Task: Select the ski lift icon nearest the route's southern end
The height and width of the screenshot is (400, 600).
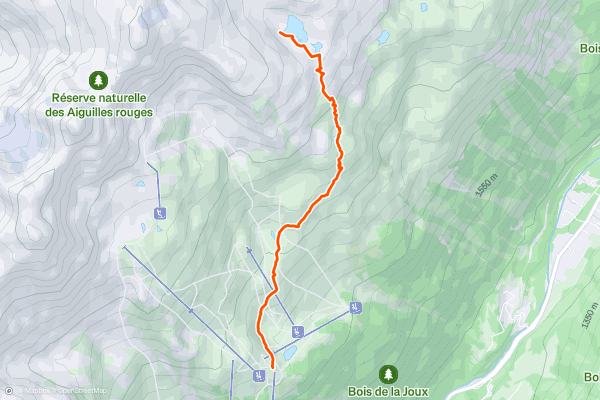Action: click(x=259, y=376)
